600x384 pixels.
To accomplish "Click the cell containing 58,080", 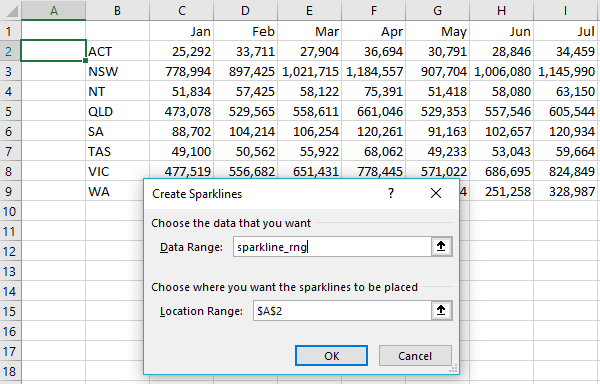I will click(502, 91).
